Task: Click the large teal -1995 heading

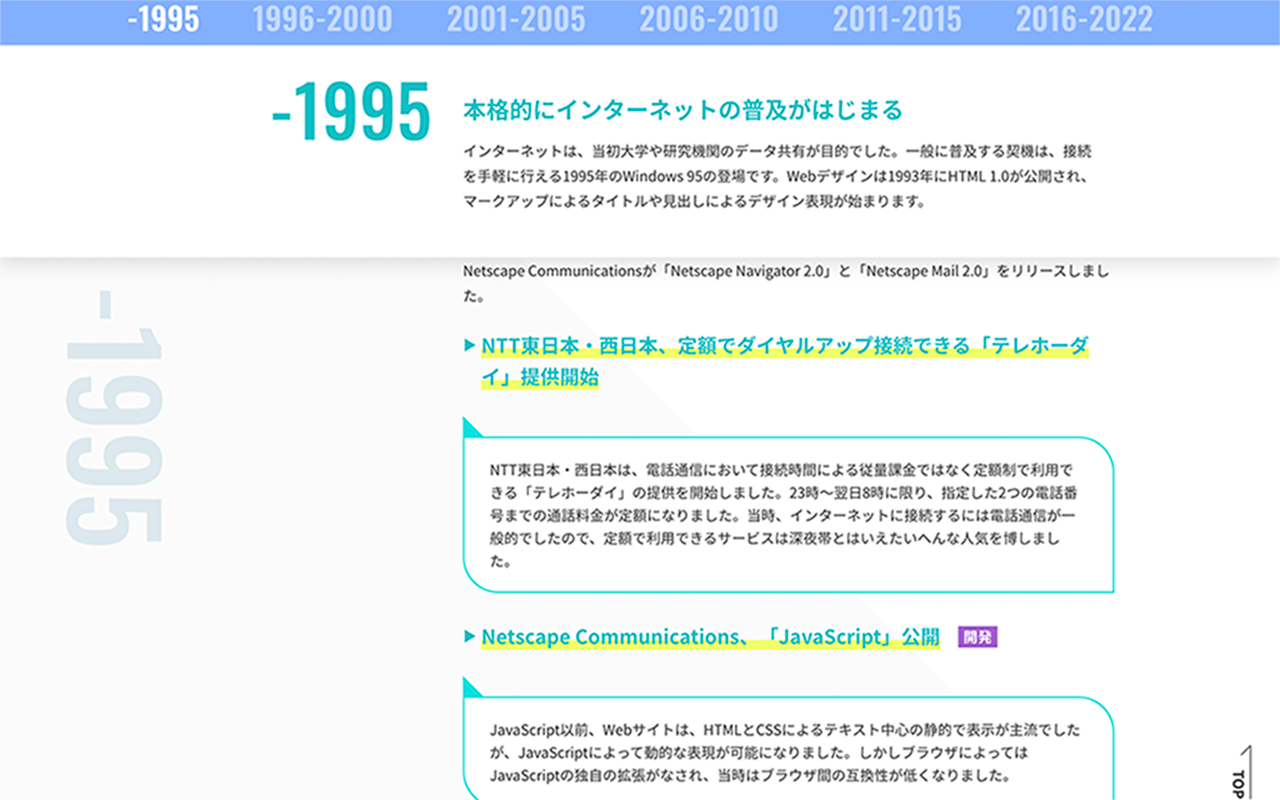Action: tap(351, 112)
